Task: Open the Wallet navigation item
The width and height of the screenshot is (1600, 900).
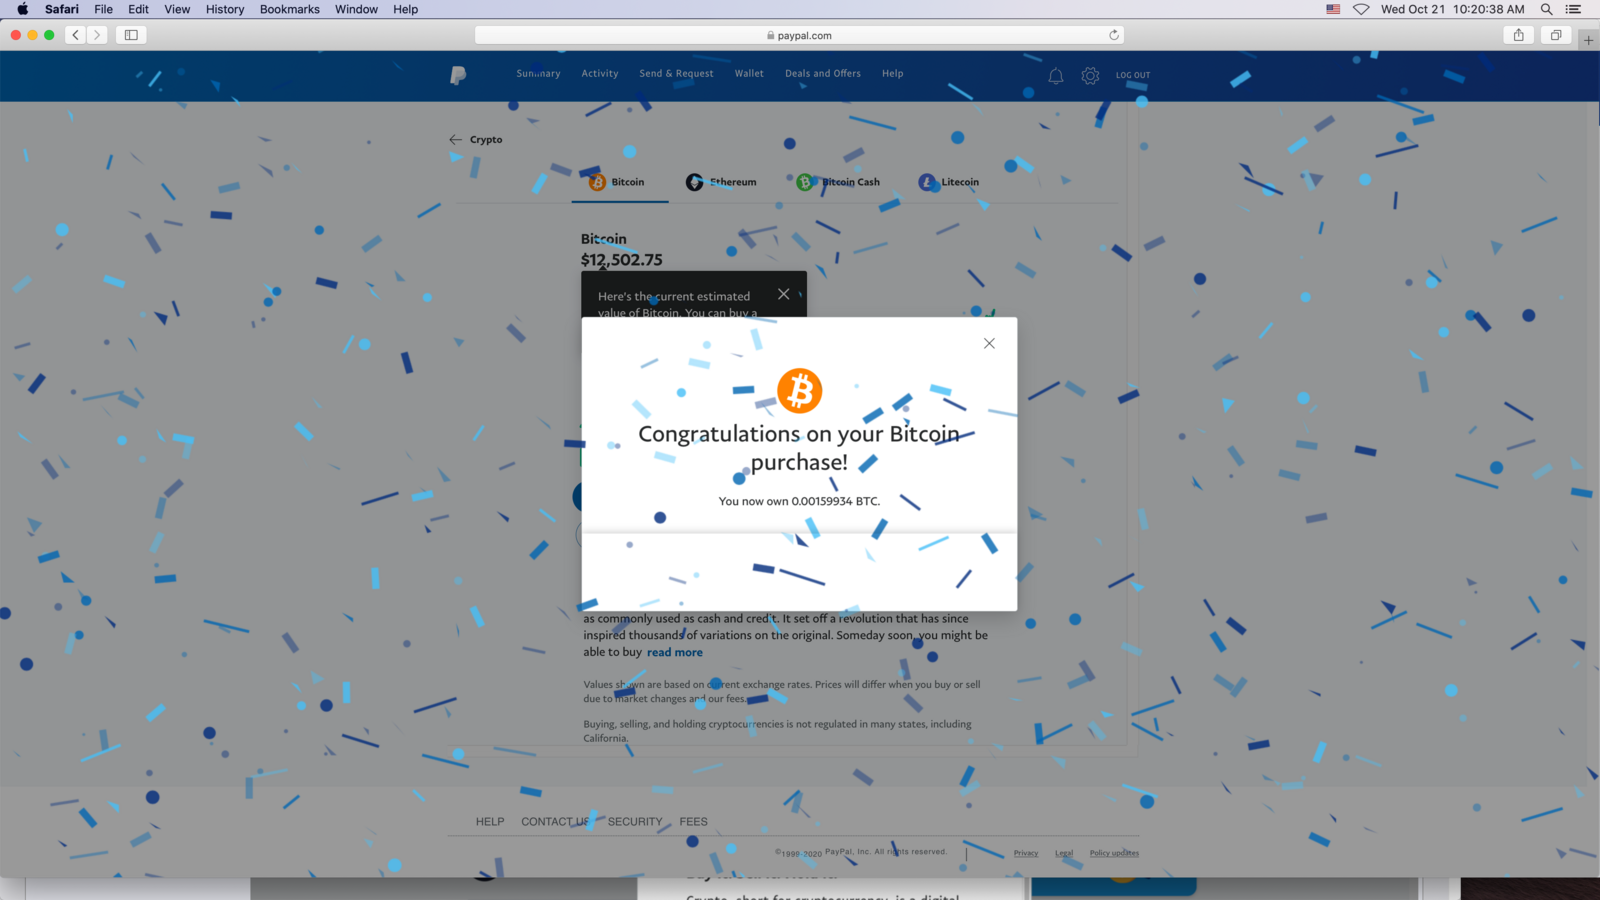Action: (x=749, y=74)
